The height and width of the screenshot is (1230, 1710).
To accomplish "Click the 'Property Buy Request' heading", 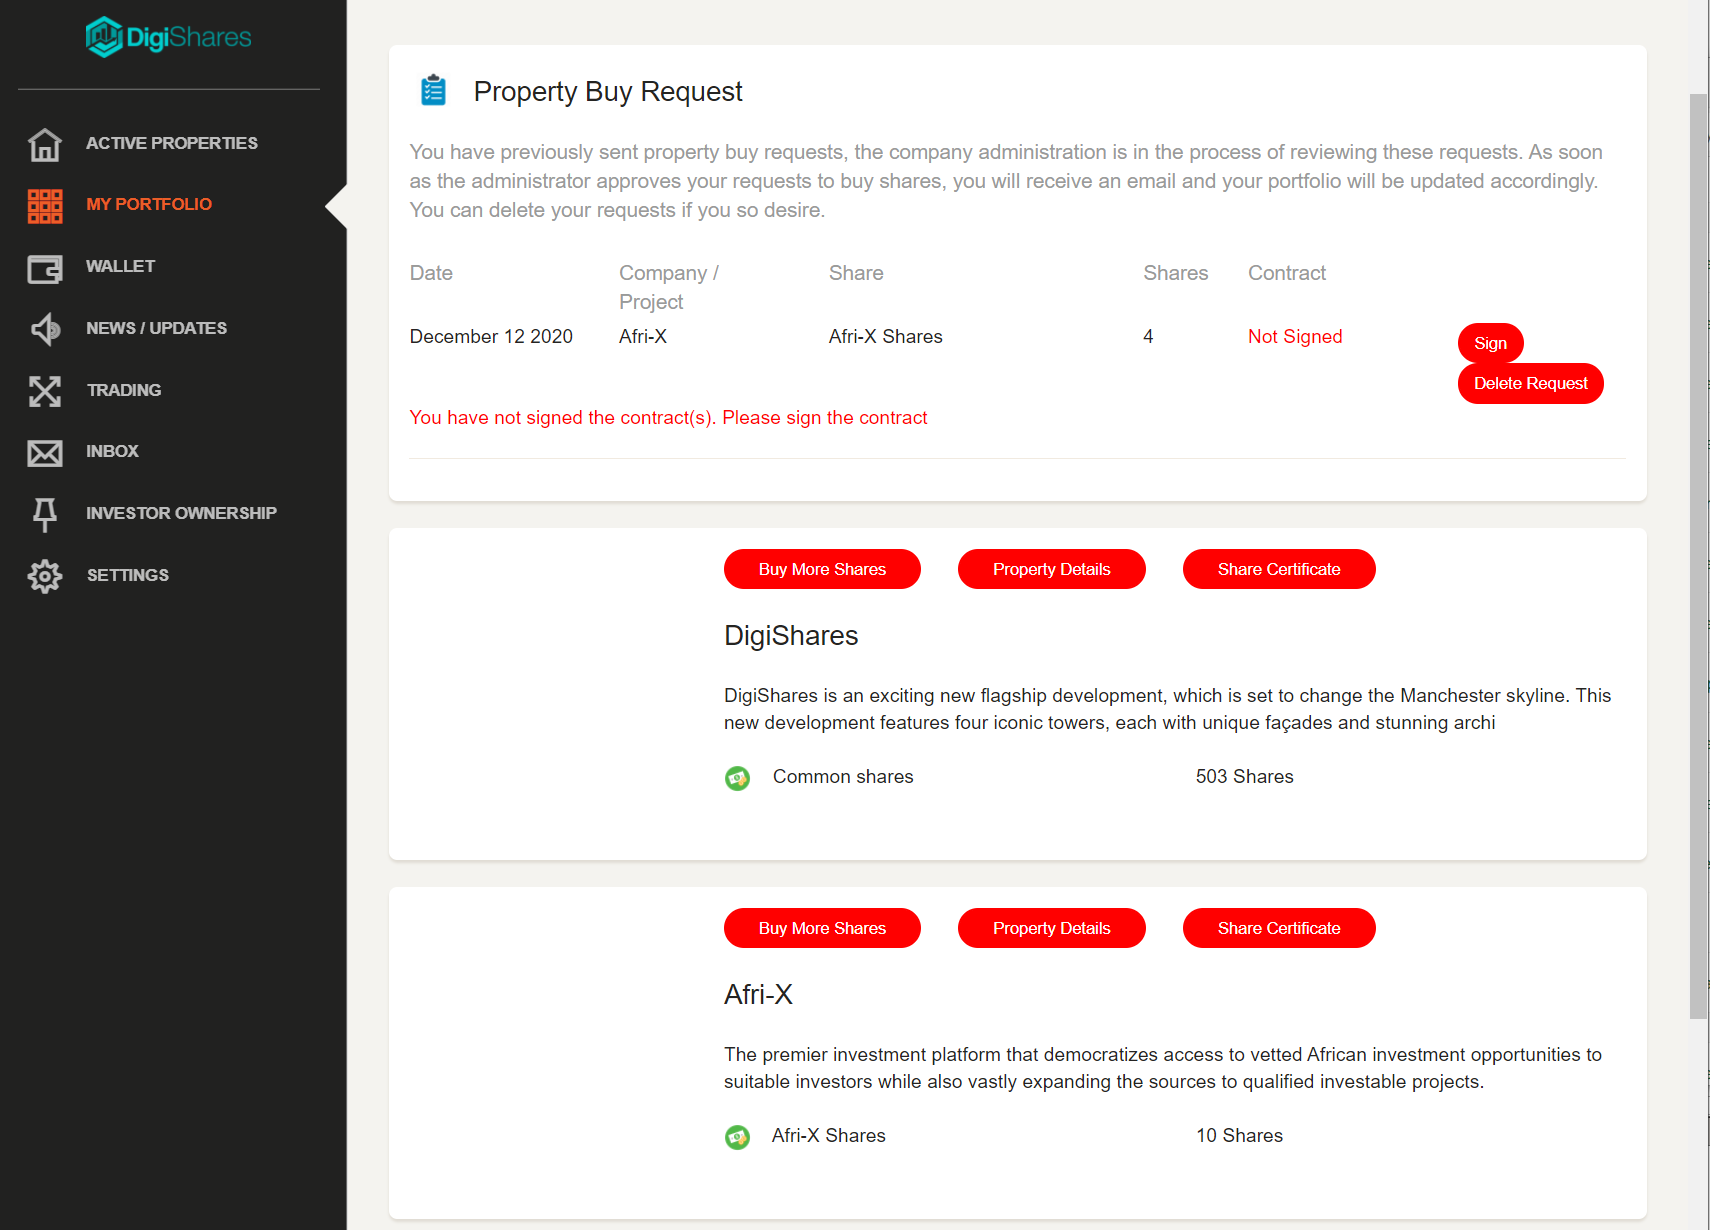I will point(608,92).
